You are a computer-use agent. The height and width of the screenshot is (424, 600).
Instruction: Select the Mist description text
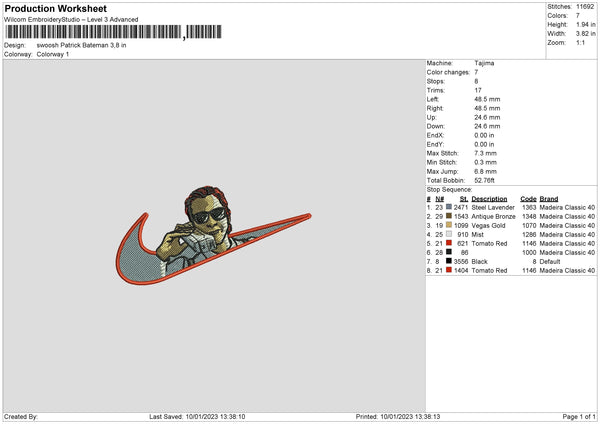[478, 235]
